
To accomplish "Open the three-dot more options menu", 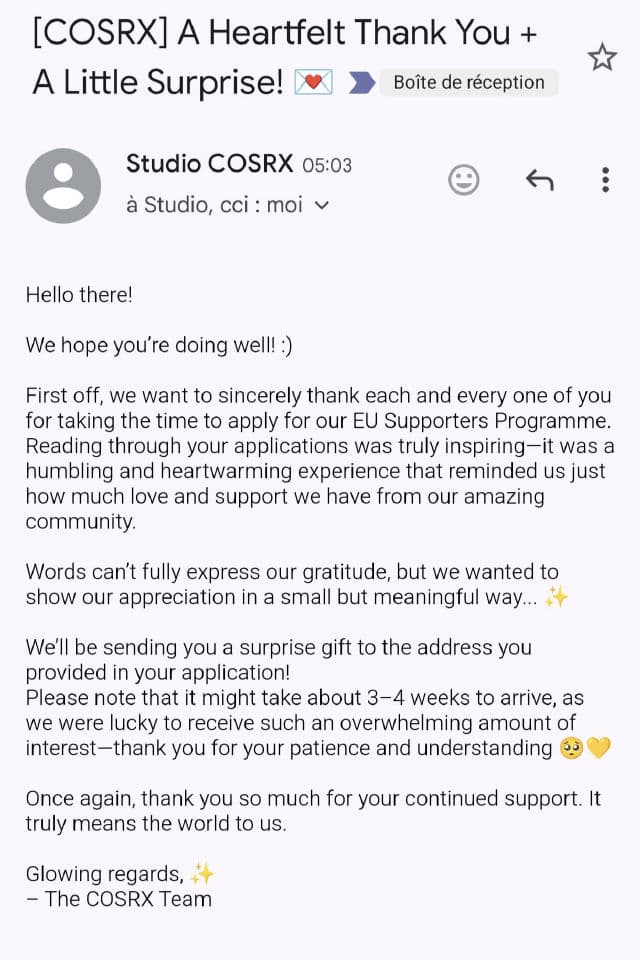I will coord(605,180).
